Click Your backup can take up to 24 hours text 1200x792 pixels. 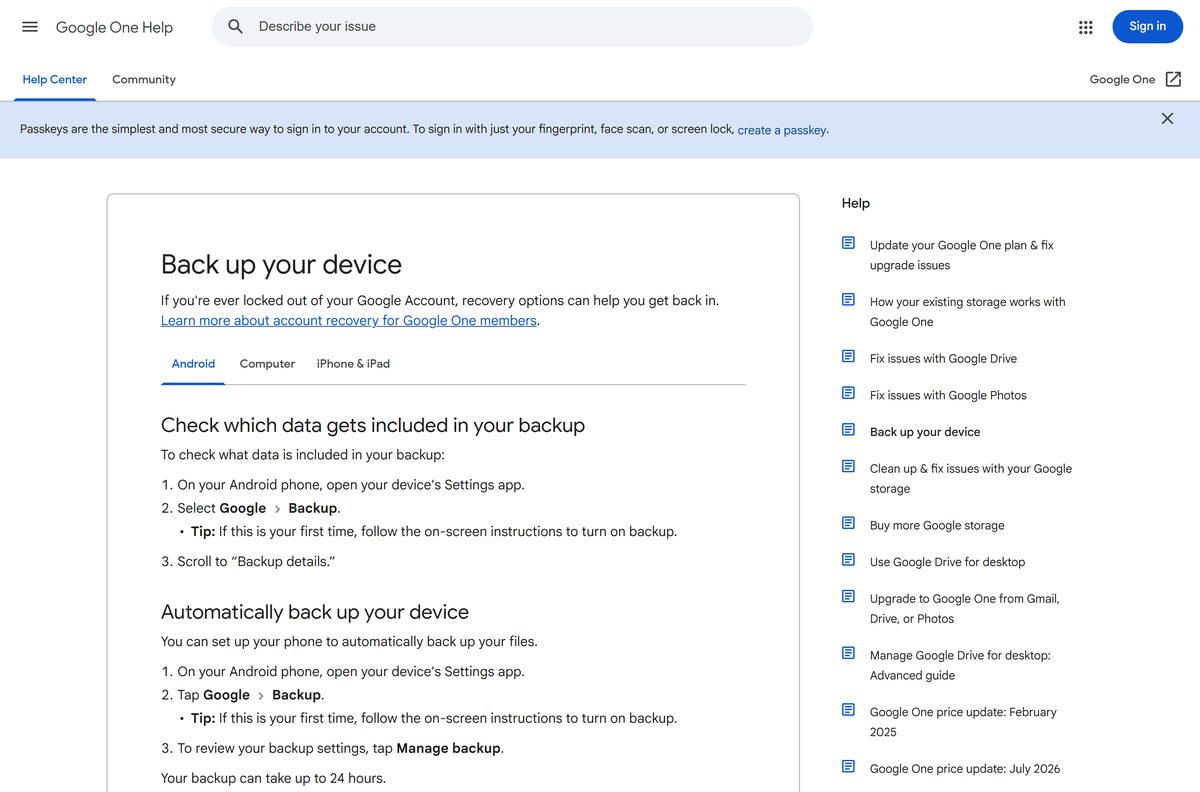click(273, 778)
